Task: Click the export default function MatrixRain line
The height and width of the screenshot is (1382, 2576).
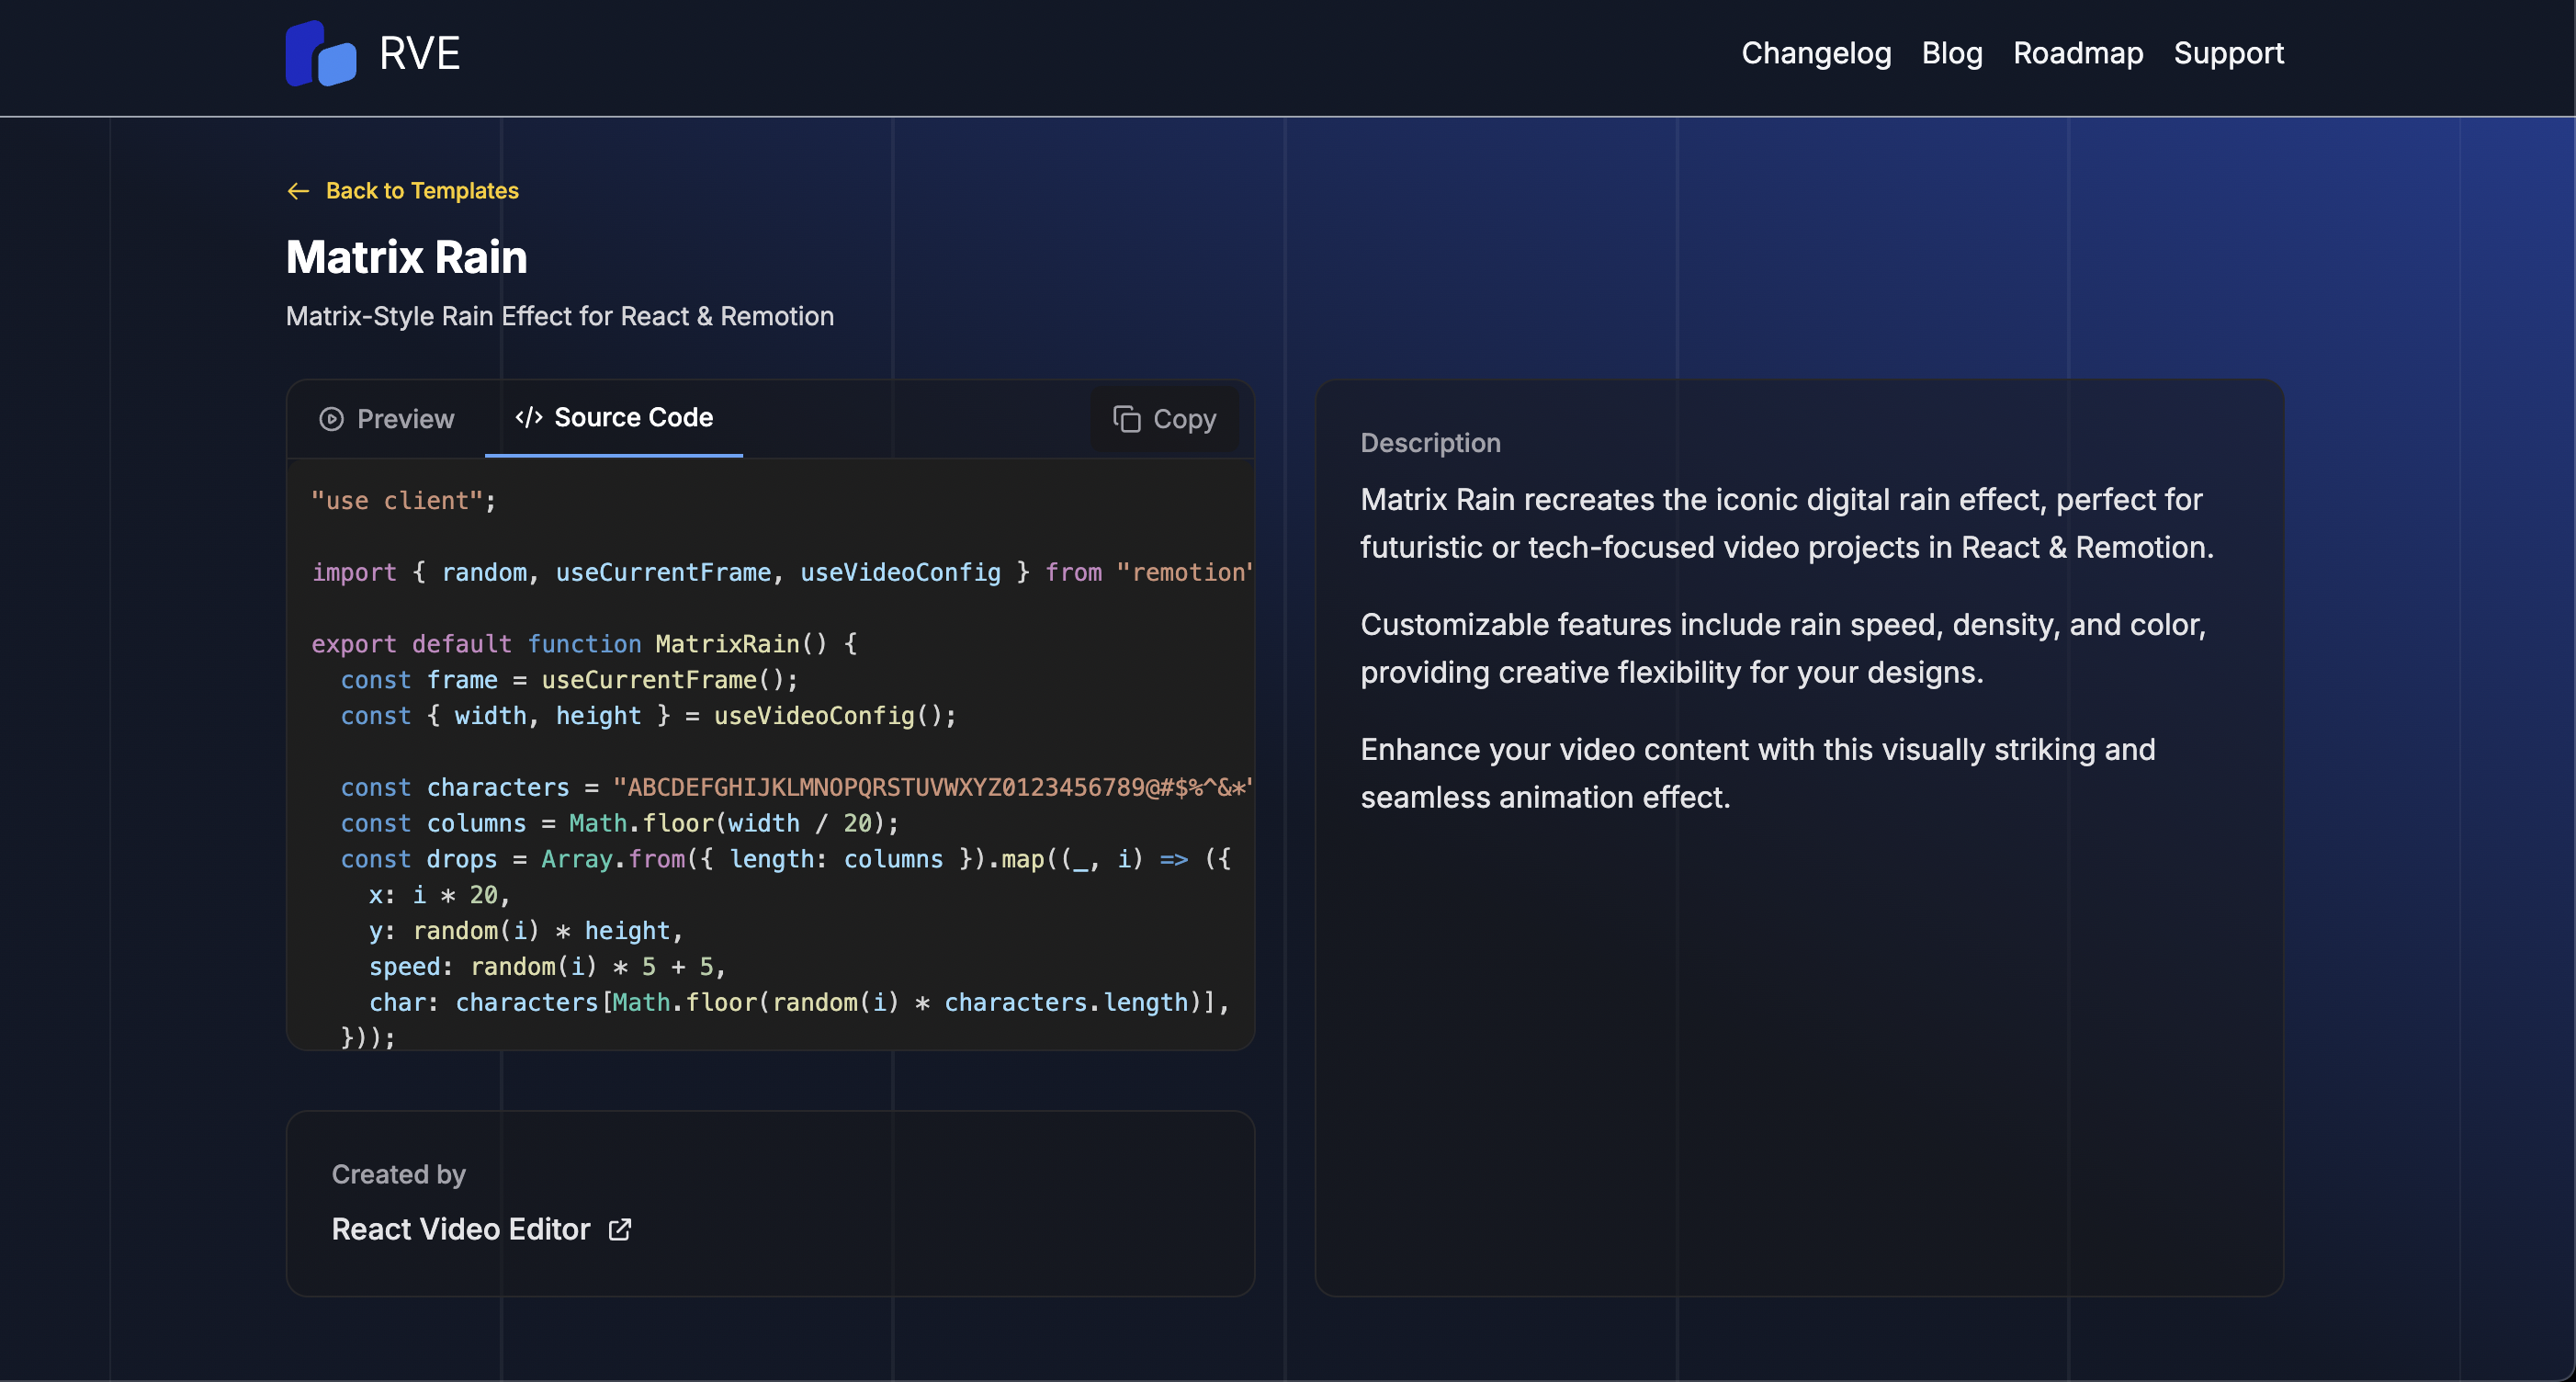Action: click(x=584, y=644)
